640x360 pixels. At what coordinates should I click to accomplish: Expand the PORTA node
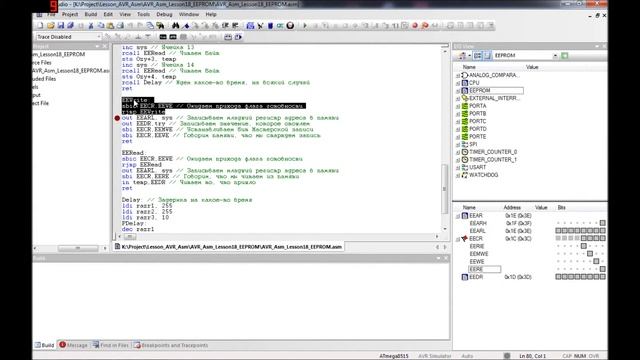tap(458, 106)
